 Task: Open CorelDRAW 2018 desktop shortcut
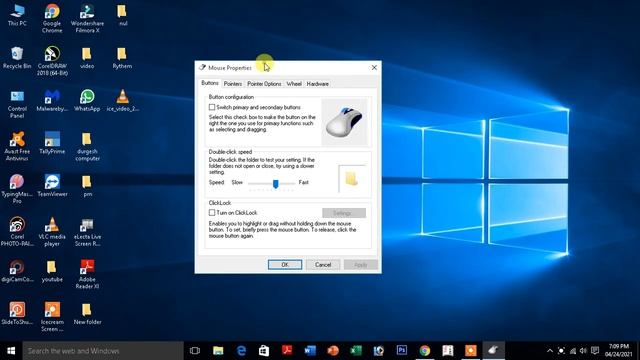(52, 61)
